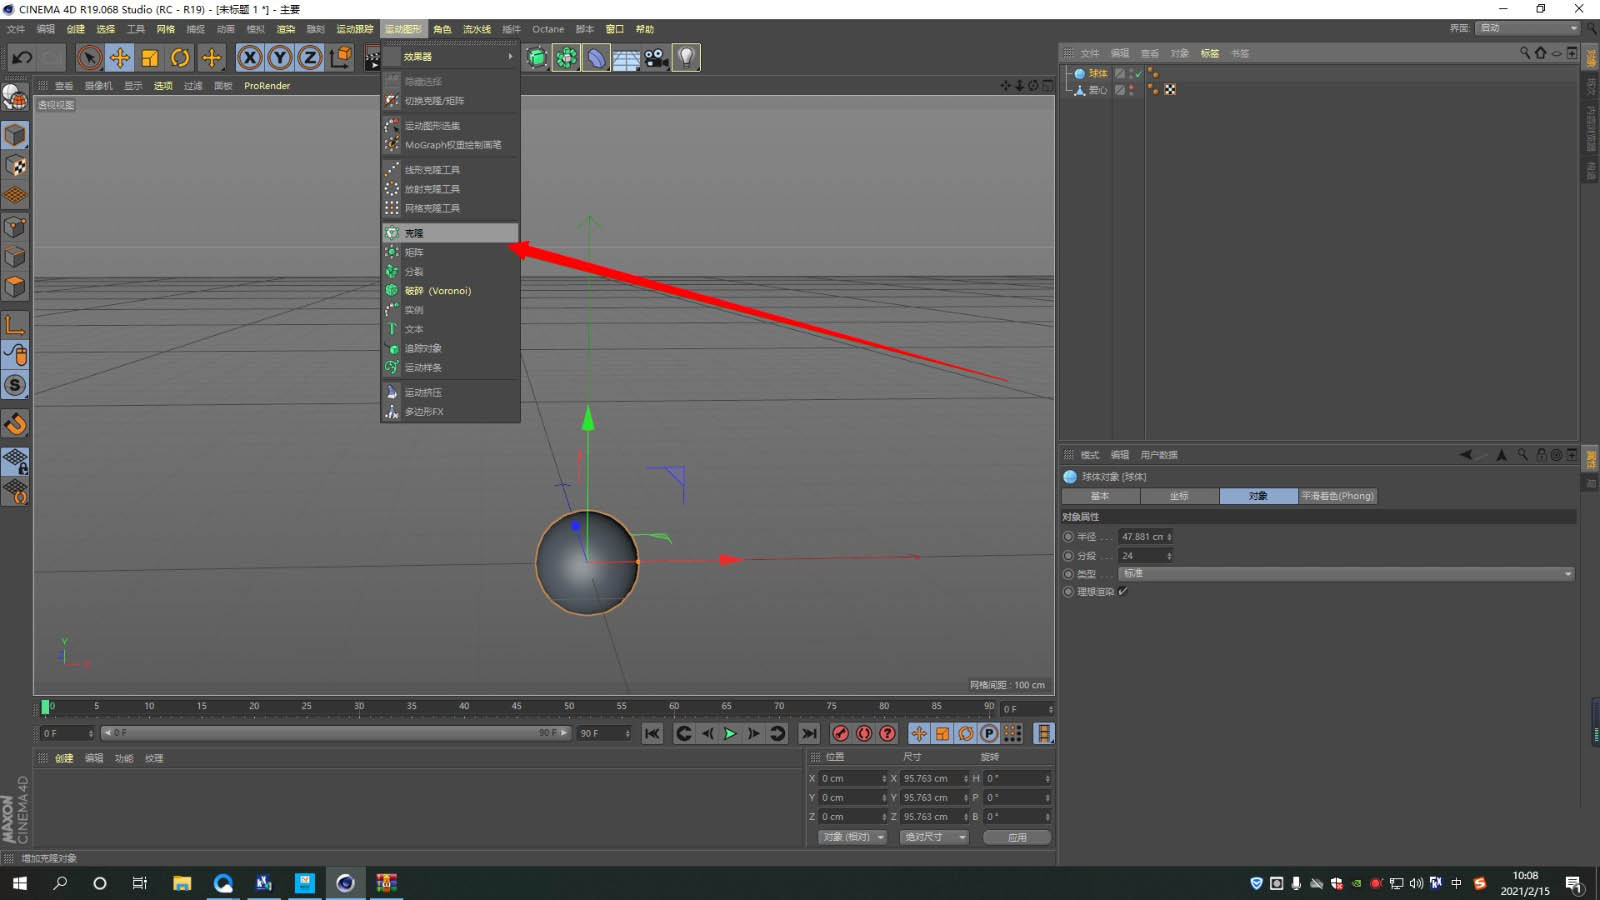Click the floor/environment grid icon

tap(626, 58)
